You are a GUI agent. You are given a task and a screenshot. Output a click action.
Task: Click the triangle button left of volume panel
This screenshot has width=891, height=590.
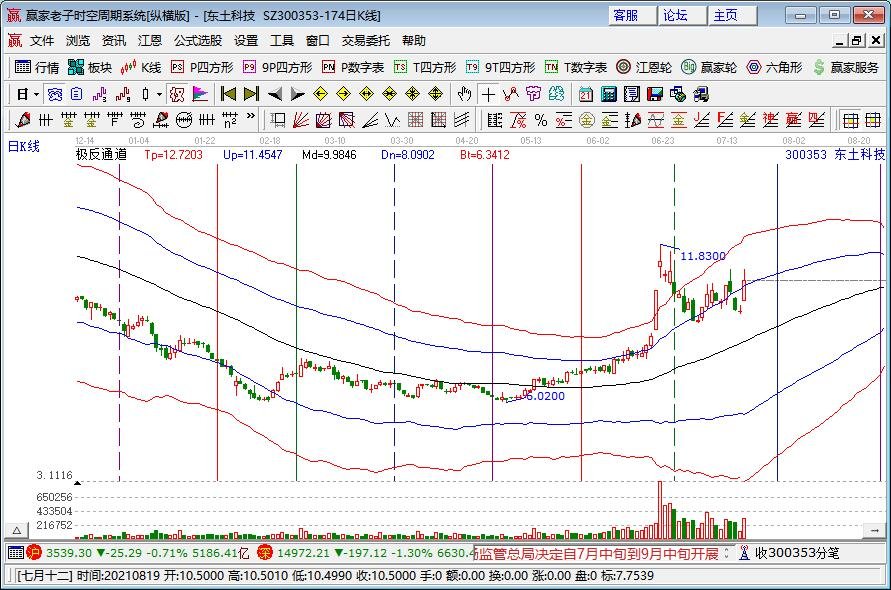pos(17,530)
